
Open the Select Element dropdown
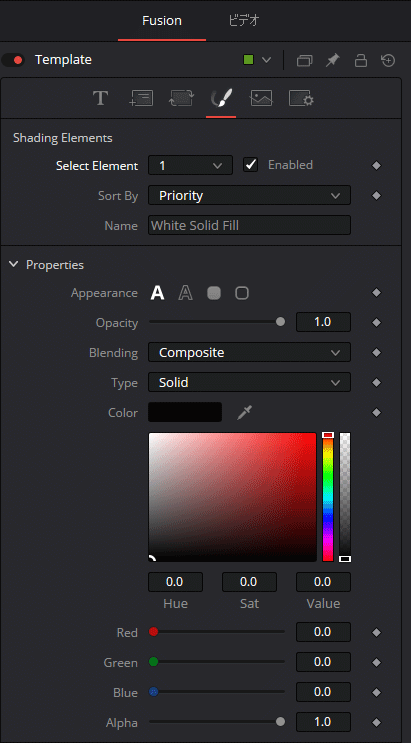click(191, 165)
